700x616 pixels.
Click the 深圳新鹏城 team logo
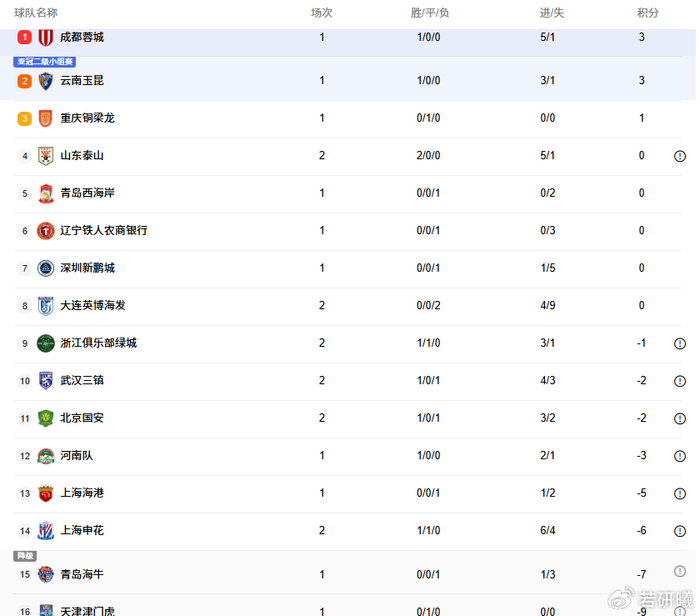point(46,268)
